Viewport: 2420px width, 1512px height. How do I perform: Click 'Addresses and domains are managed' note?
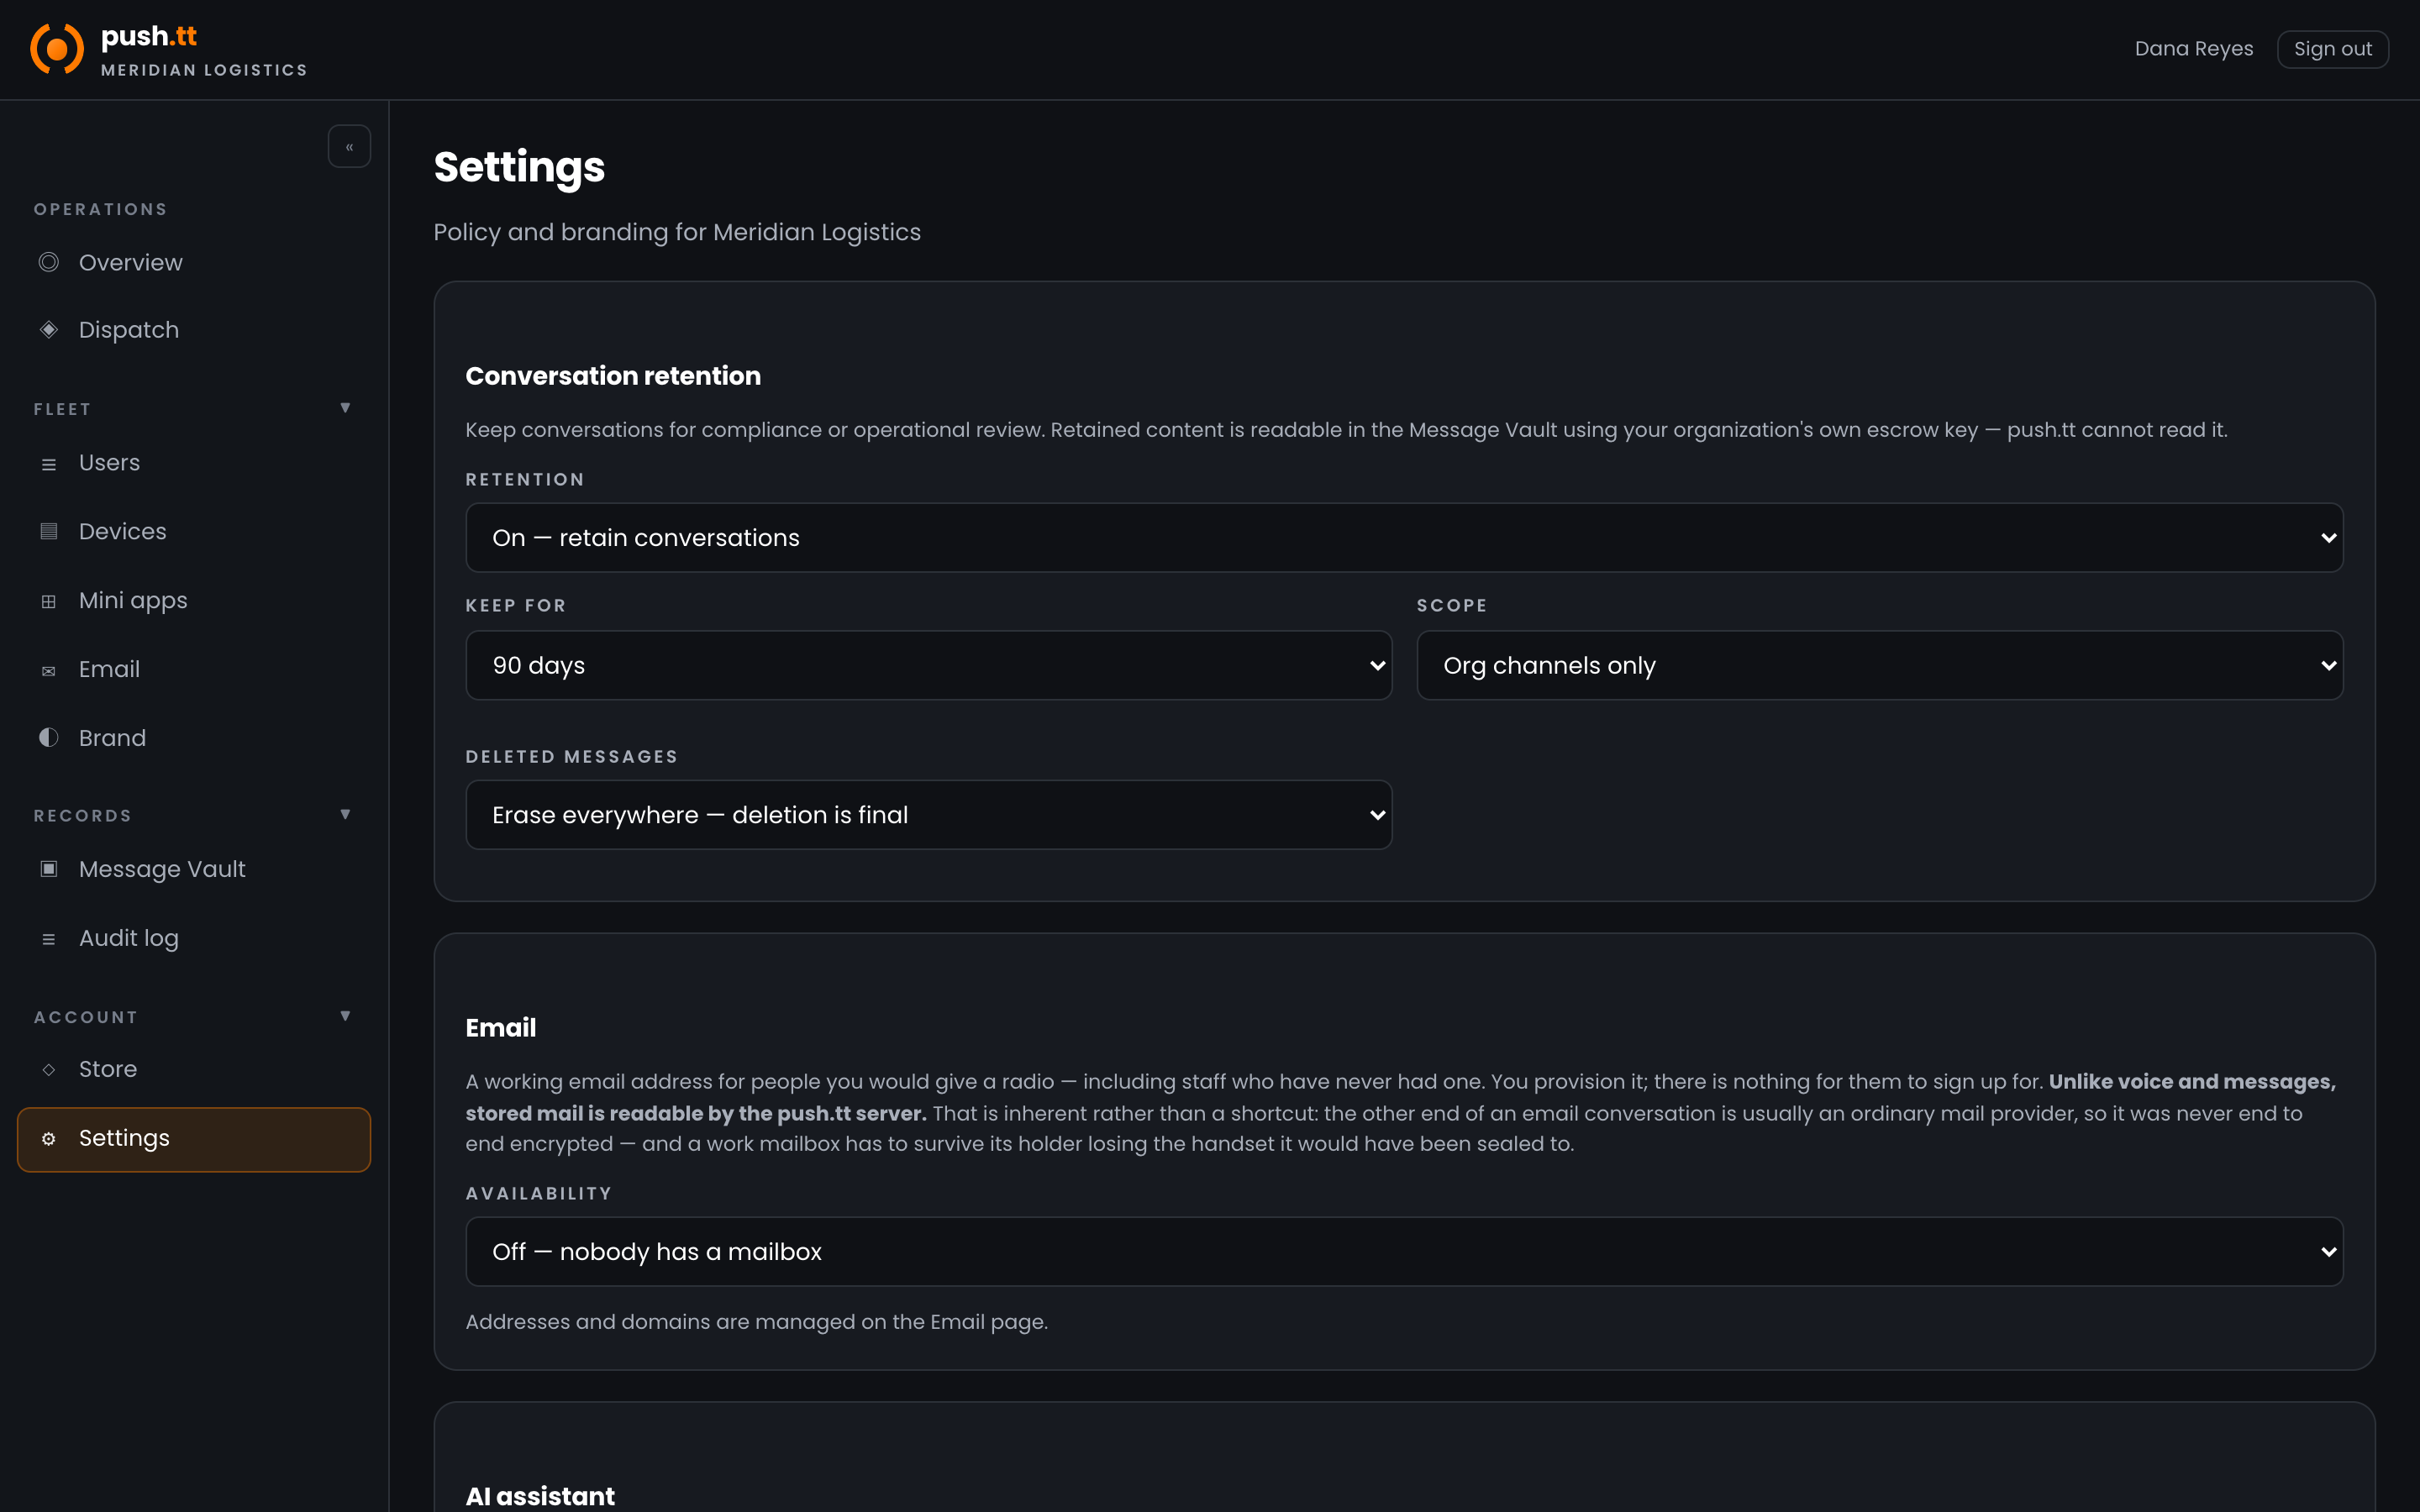(x=757, y=1322)
